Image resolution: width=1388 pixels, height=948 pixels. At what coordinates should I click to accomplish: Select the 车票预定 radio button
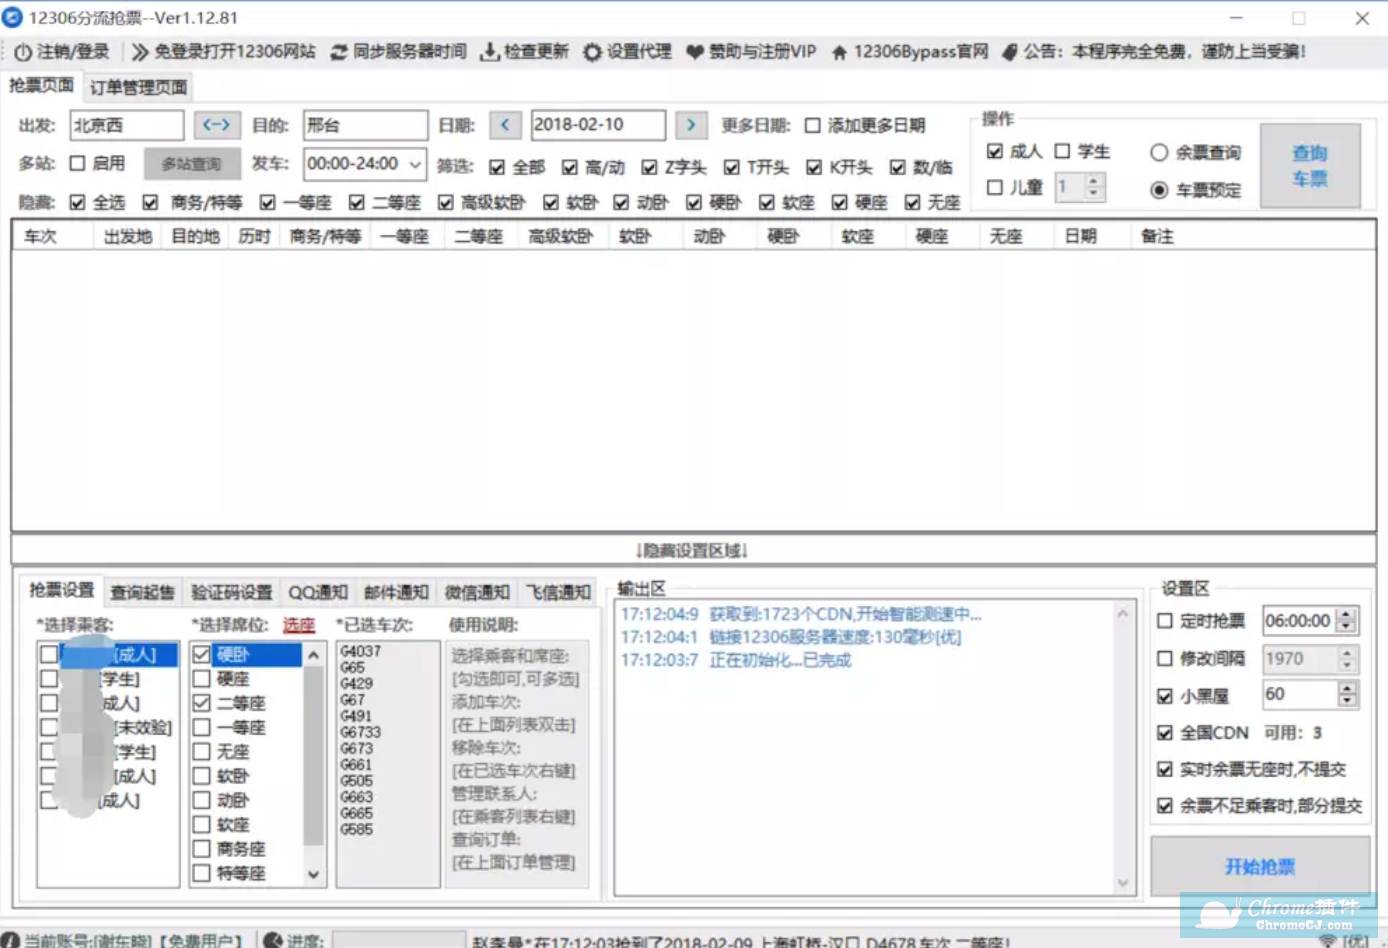(x=1159, y=190)
